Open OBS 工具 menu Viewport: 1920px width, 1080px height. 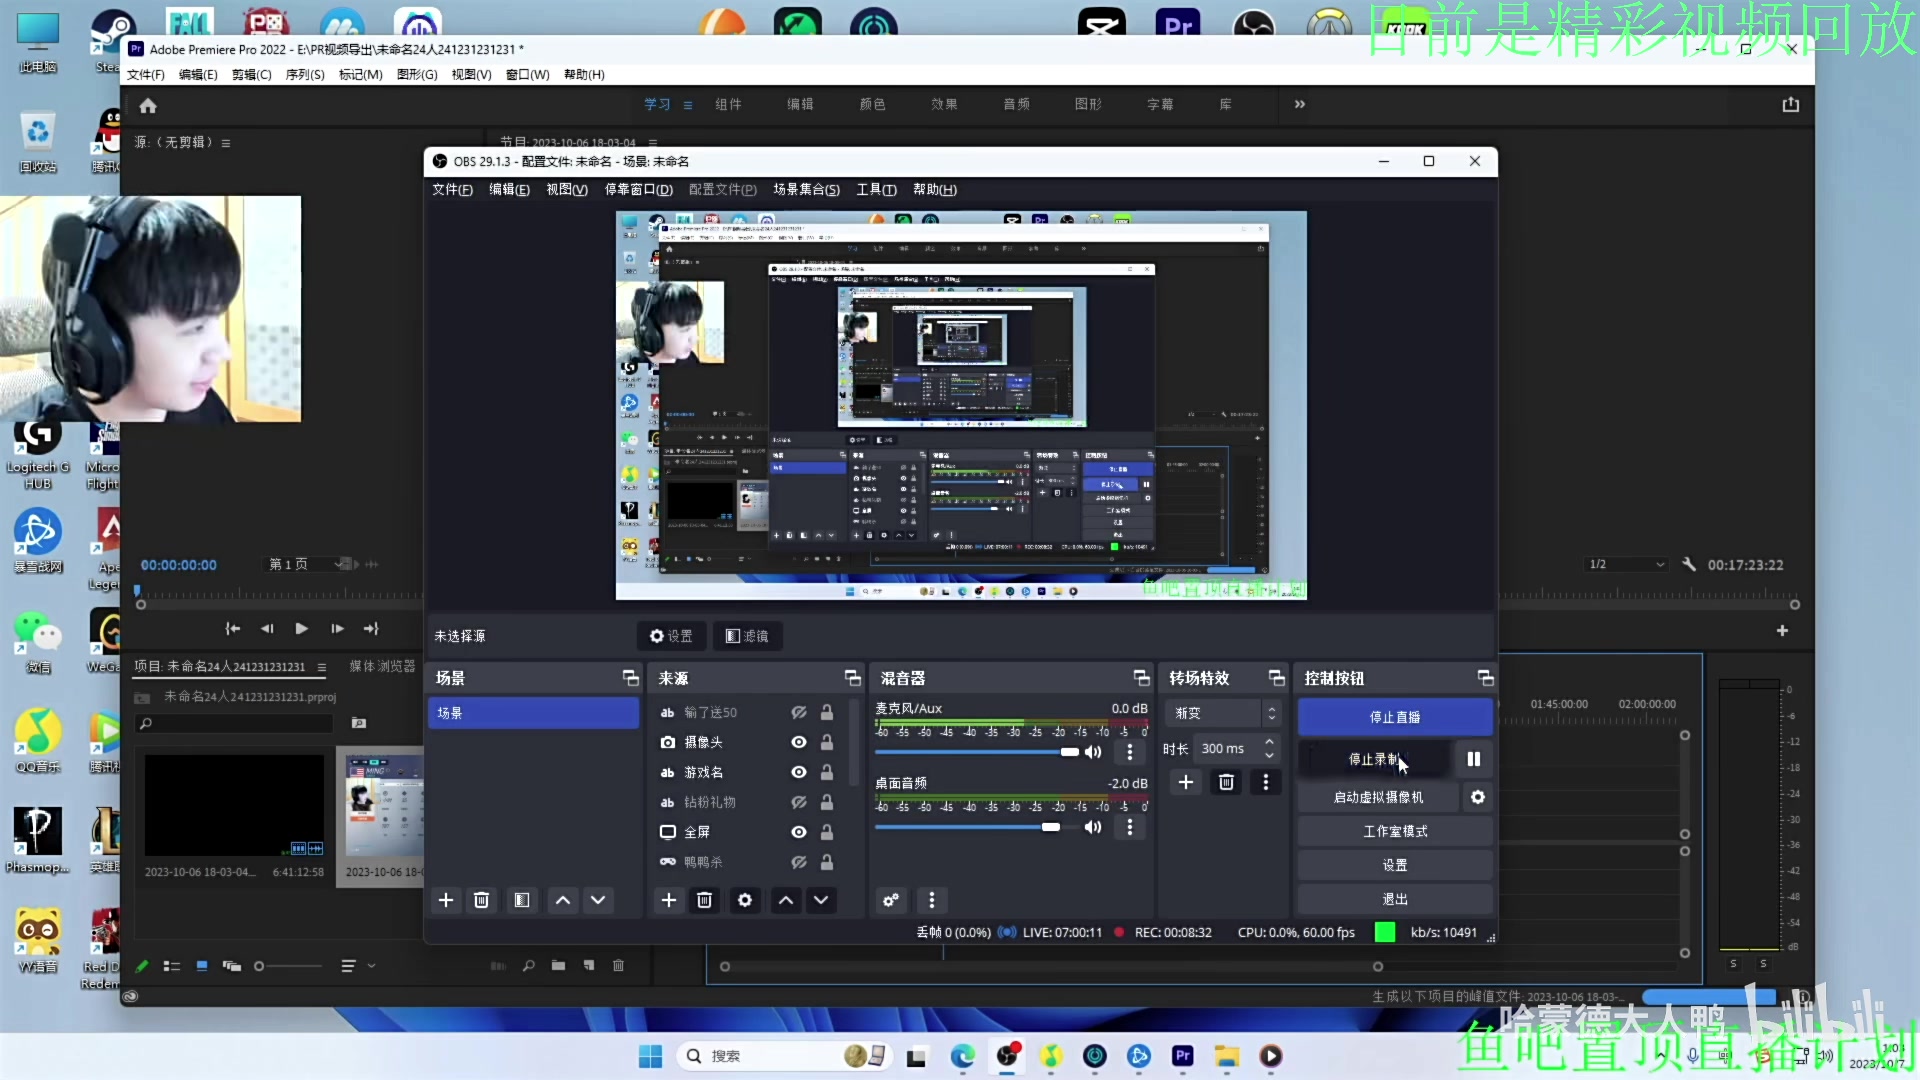(876, 189)
